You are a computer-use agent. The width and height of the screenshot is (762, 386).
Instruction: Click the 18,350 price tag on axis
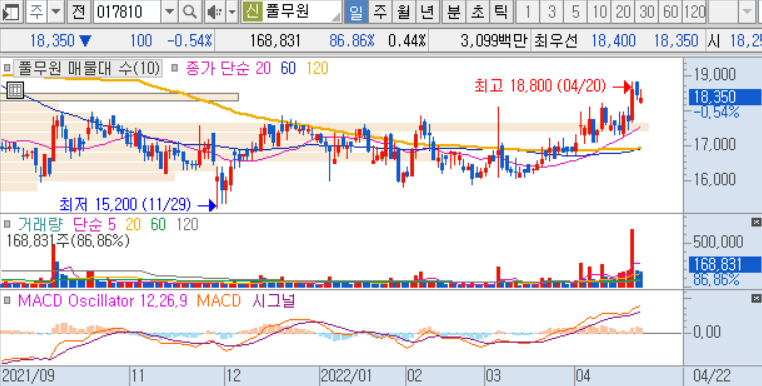pos(725,97)
